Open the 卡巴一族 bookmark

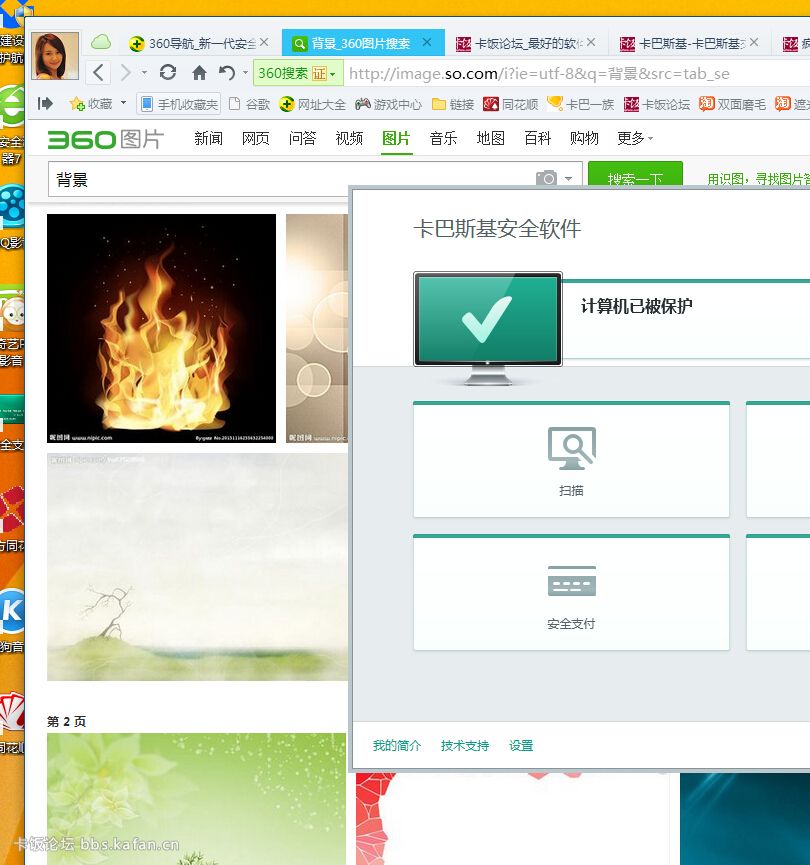pos(580,104)
